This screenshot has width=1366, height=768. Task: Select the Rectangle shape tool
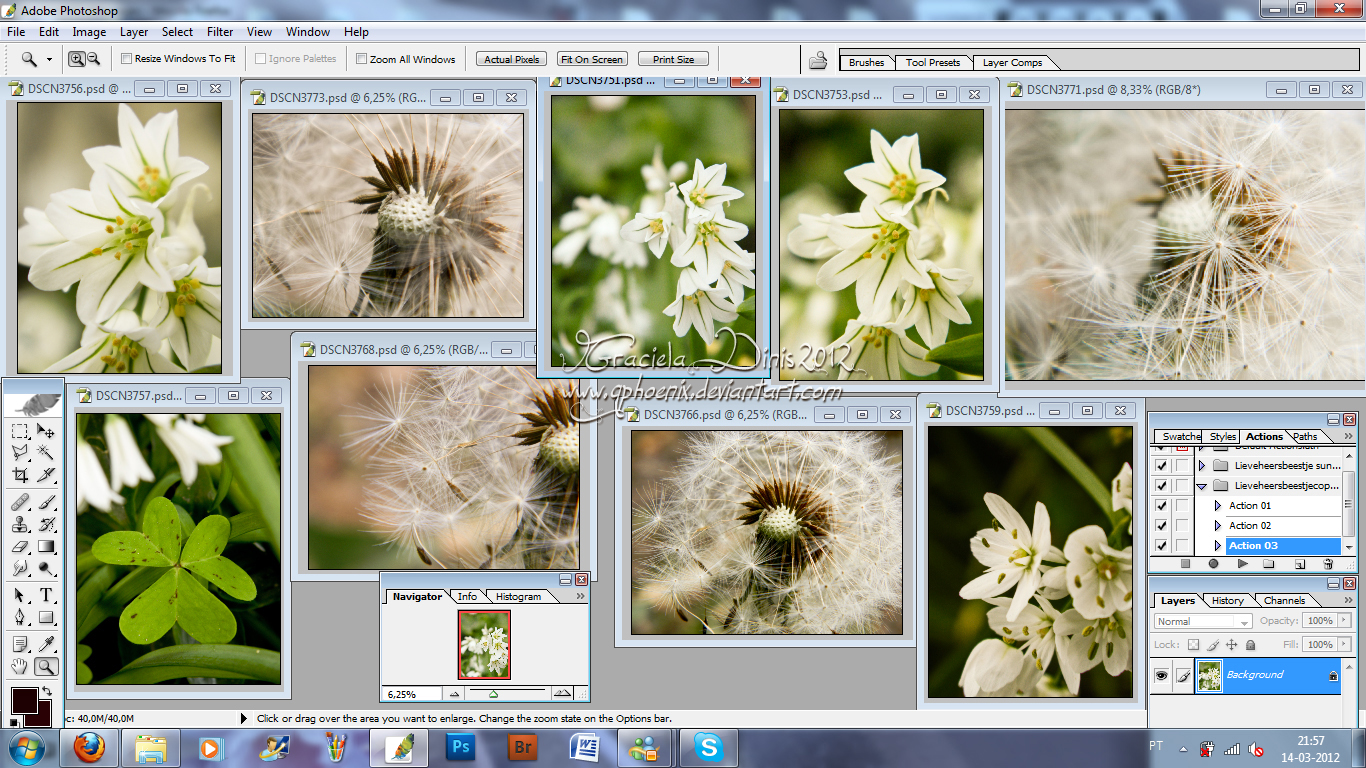[46, 617]
